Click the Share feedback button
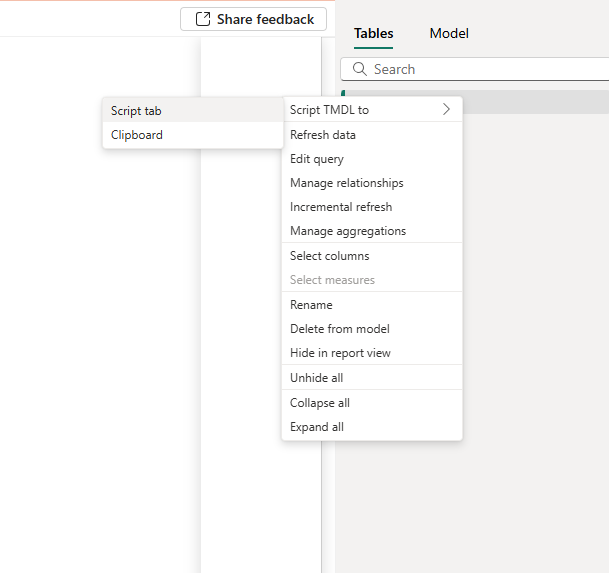The height and width of the screenshot is (573, 609). (253, 19)
